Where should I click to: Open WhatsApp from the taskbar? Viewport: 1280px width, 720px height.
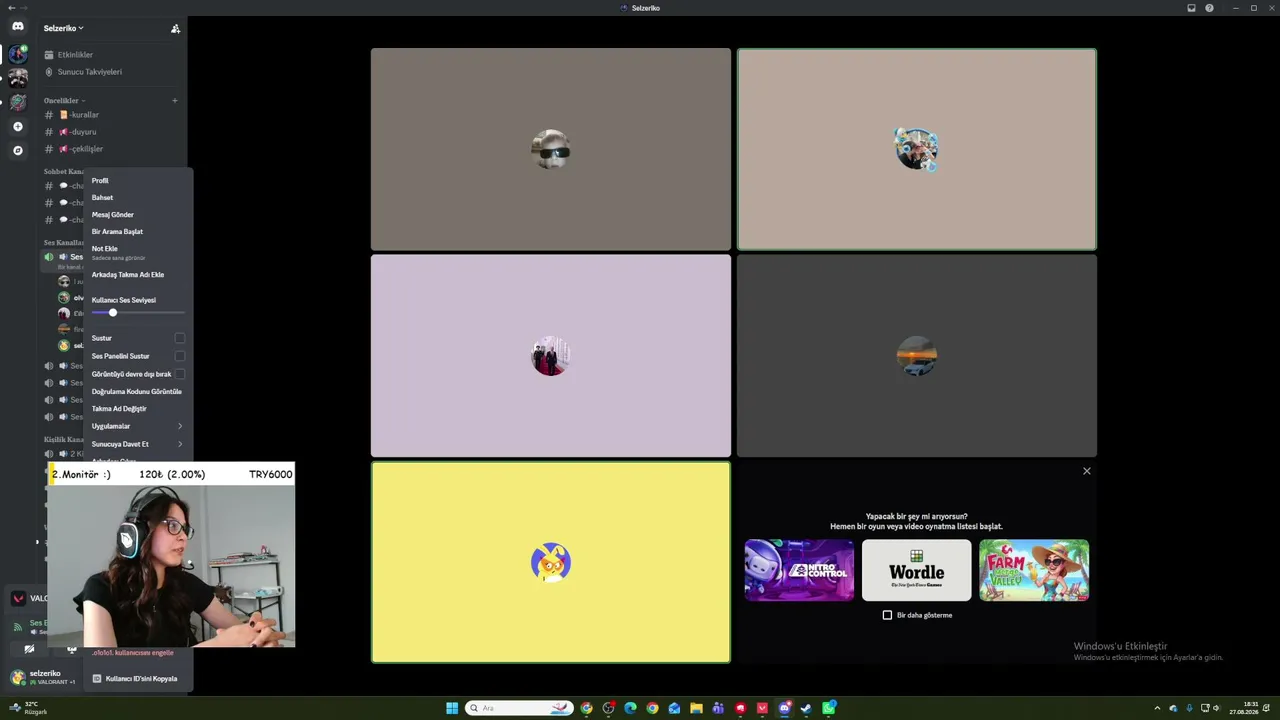[x=829, y=708]
